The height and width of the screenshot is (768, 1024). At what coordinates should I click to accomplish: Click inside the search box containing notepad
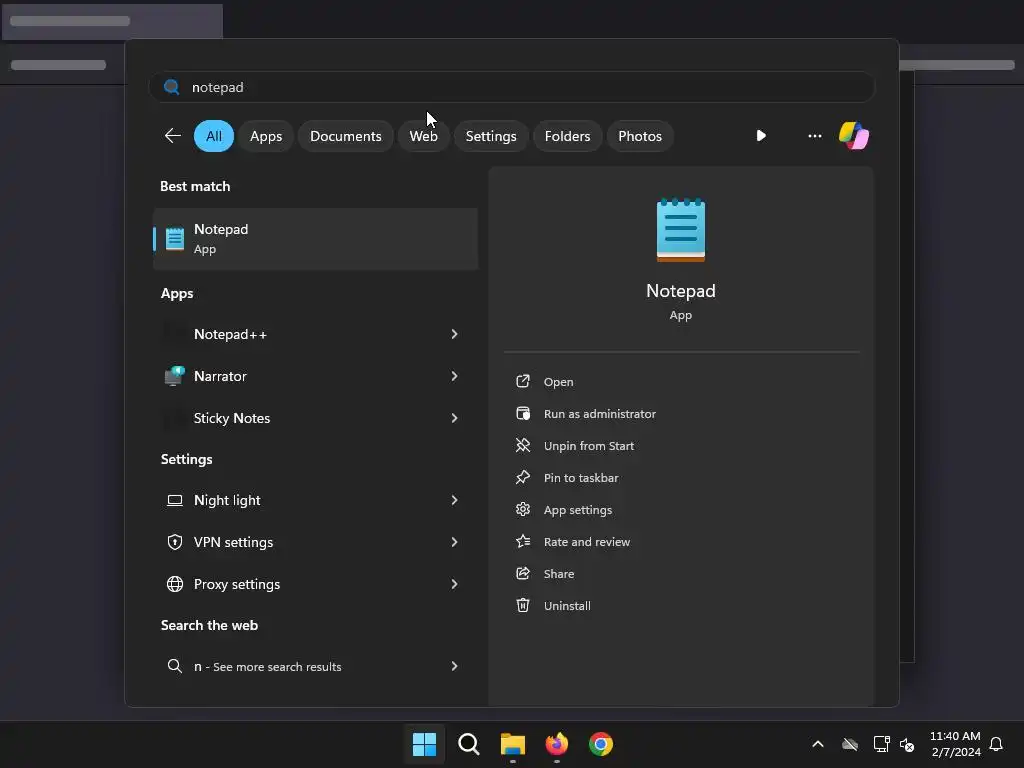[x=511, y=87]
